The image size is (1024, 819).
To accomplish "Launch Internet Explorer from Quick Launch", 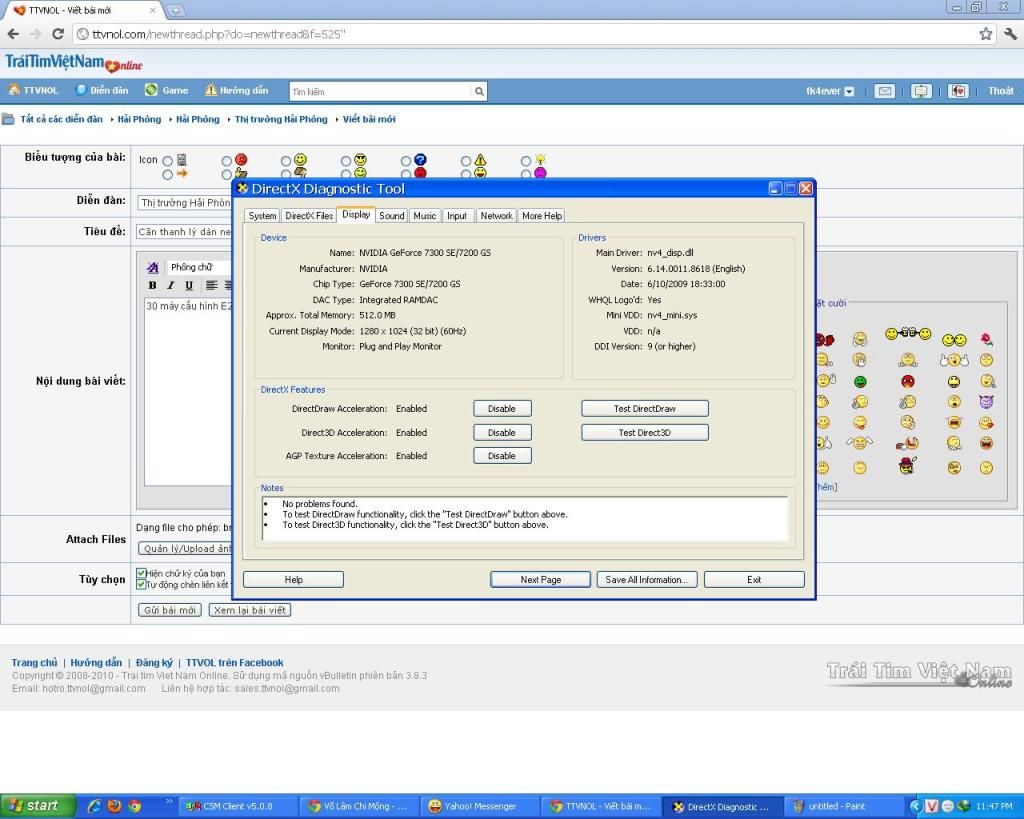I will point(94,807).
